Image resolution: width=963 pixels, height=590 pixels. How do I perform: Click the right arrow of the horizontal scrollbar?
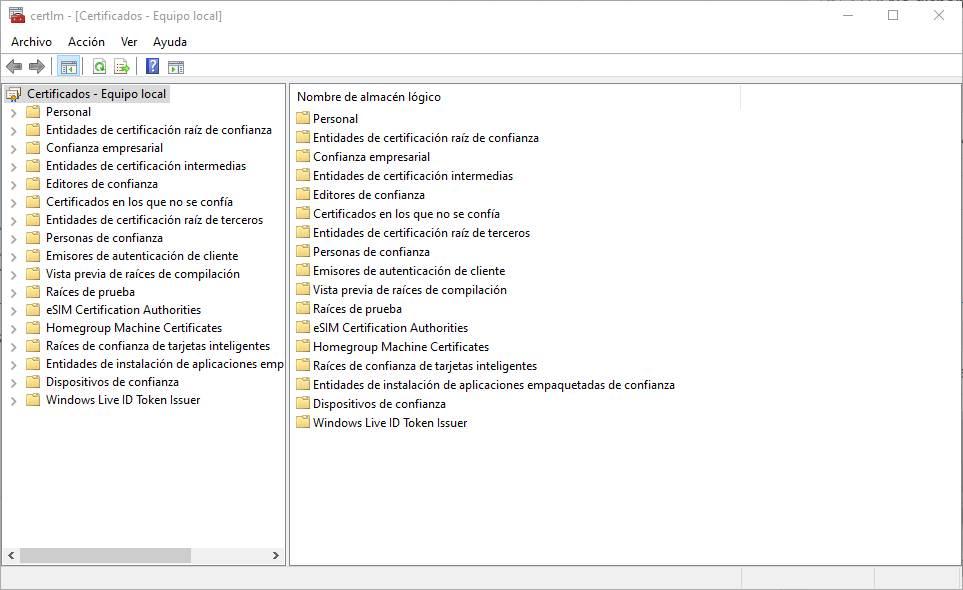click(x=276, y=555)
